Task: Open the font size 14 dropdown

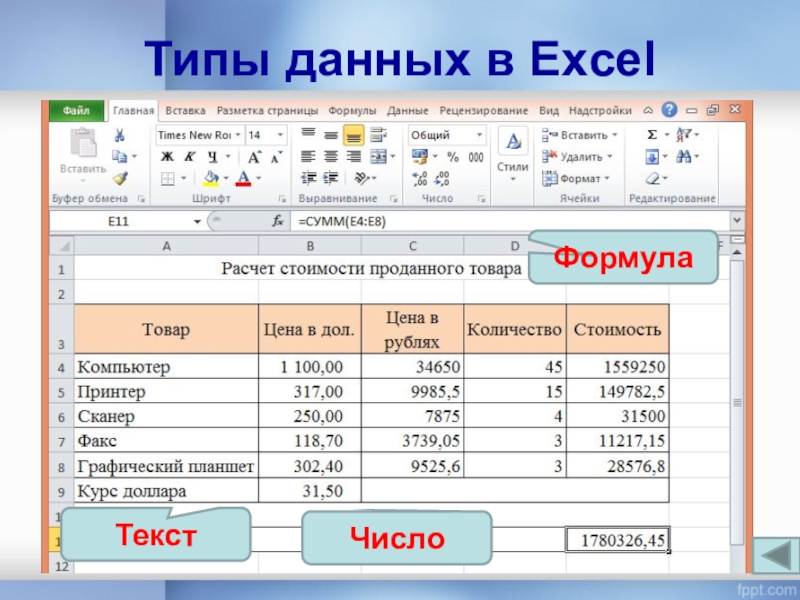Action: click(x=280, y=135)
